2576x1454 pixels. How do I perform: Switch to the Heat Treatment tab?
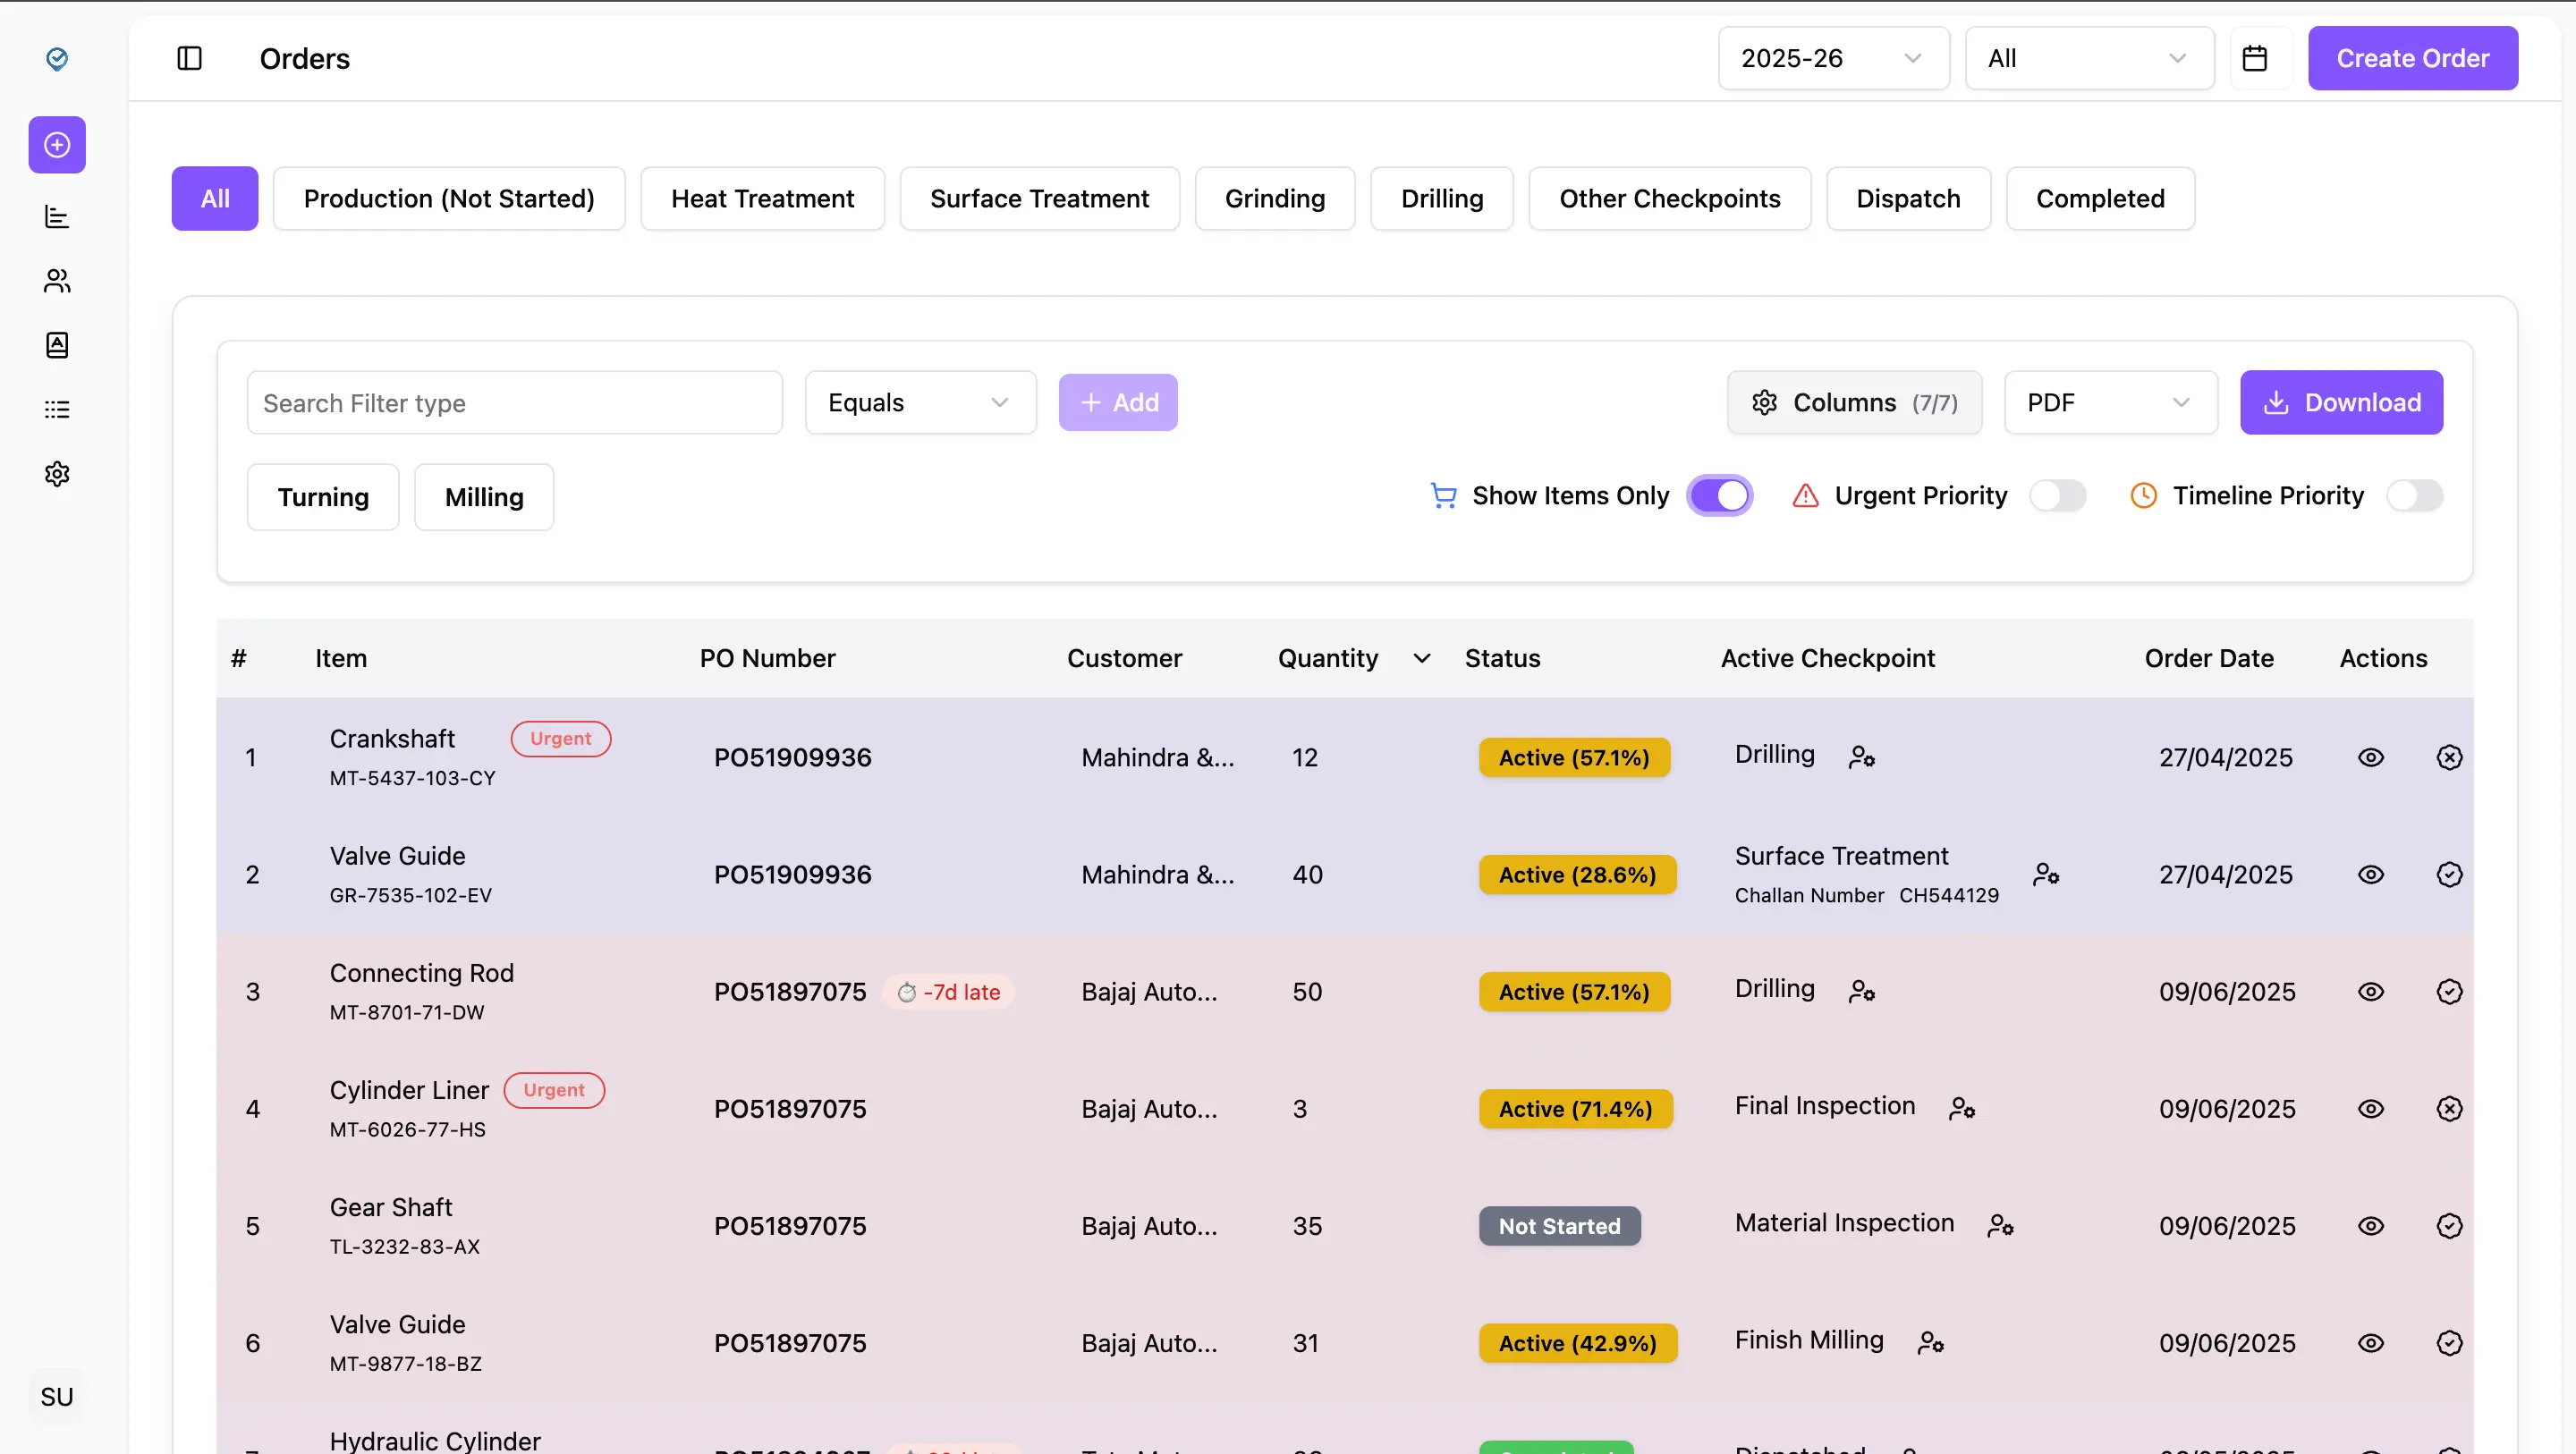[x=762, y=198]
